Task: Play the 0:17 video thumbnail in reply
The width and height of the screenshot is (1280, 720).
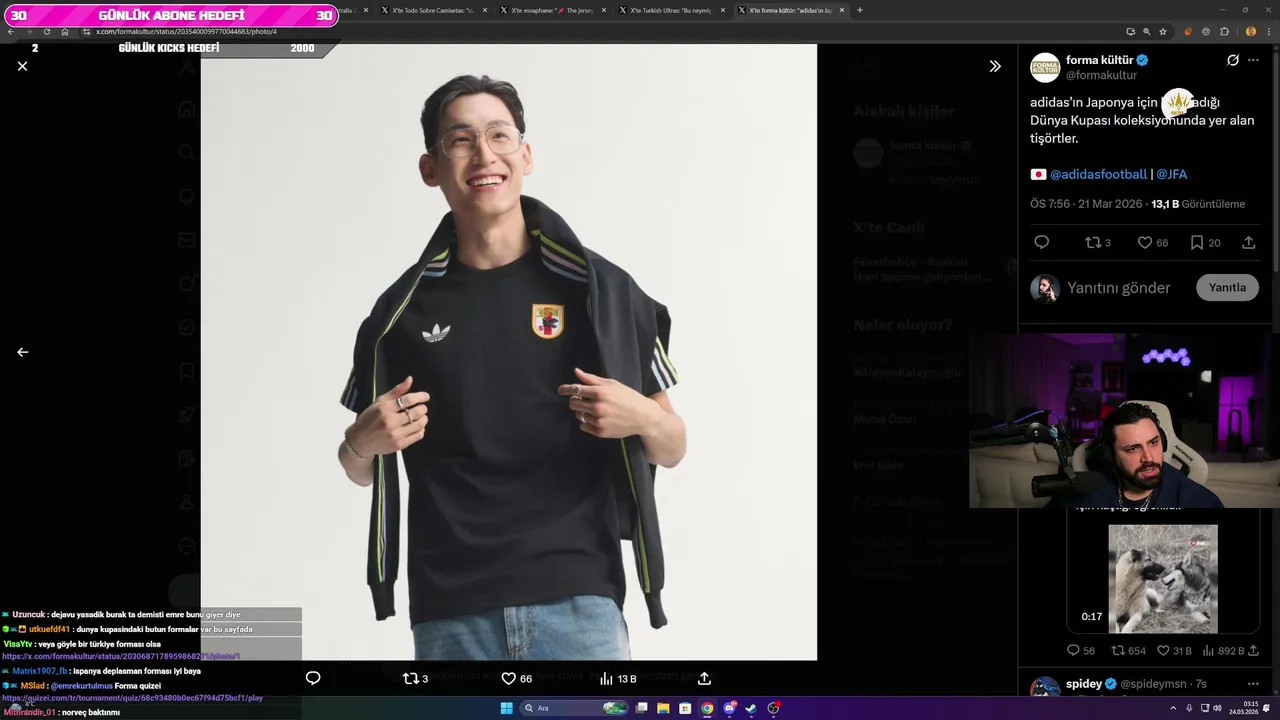Action: tap(1162, 579)
